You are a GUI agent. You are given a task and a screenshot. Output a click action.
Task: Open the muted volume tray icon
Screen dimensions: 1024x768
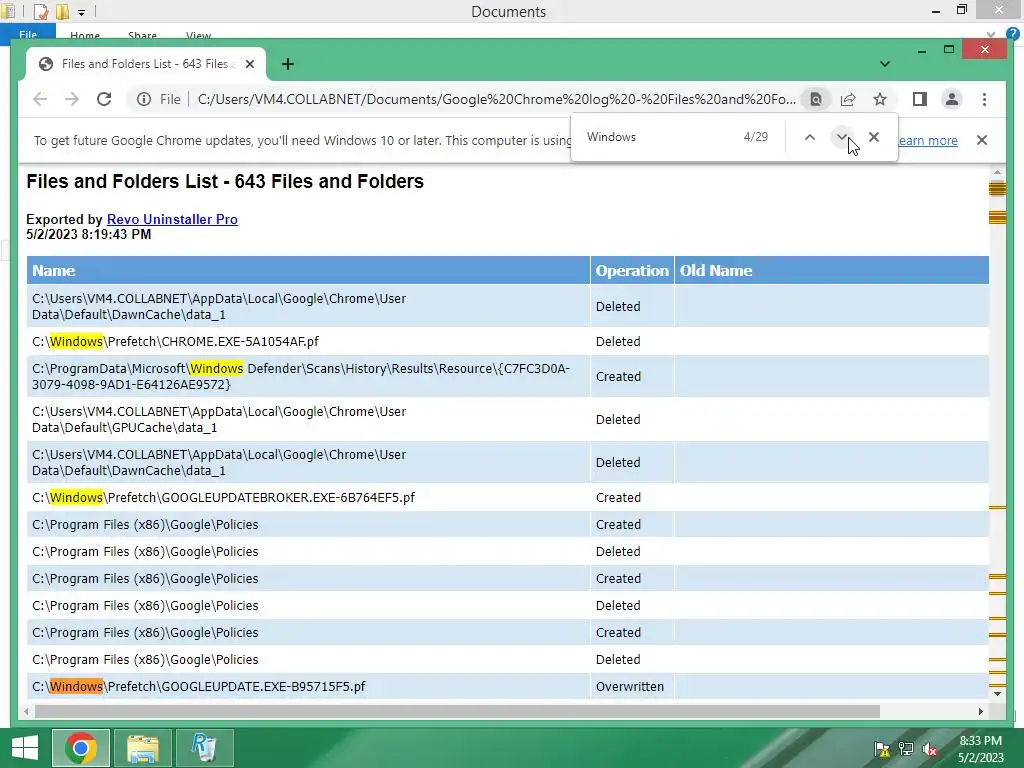coord(930,749)
